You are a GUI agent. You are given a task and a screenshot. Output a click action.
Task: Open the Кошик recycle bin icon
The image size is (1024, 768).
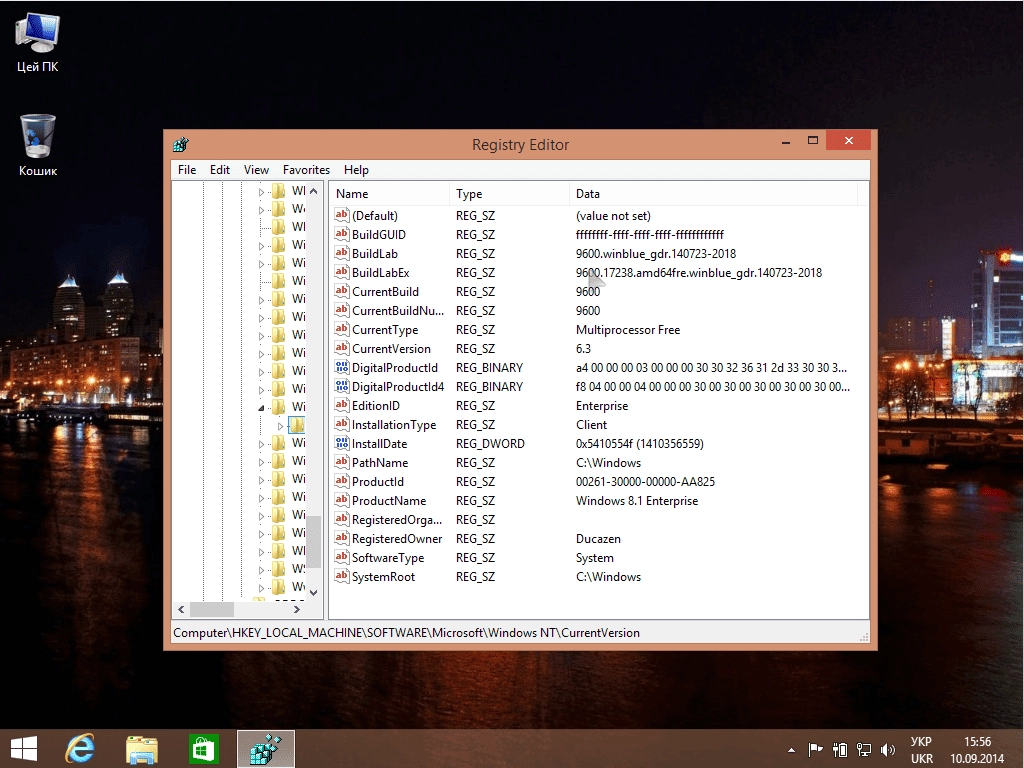(x=37, y=146)
